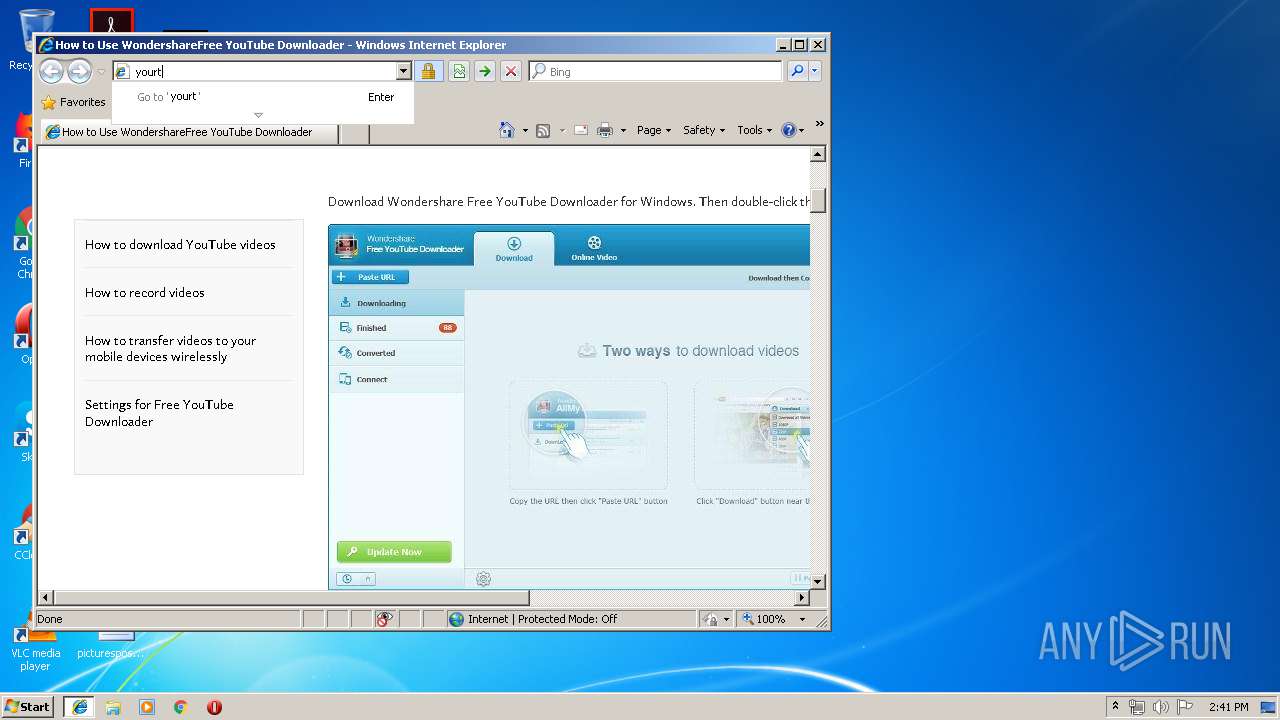Expand the recent pages dropdown arrow

point(101,72)
